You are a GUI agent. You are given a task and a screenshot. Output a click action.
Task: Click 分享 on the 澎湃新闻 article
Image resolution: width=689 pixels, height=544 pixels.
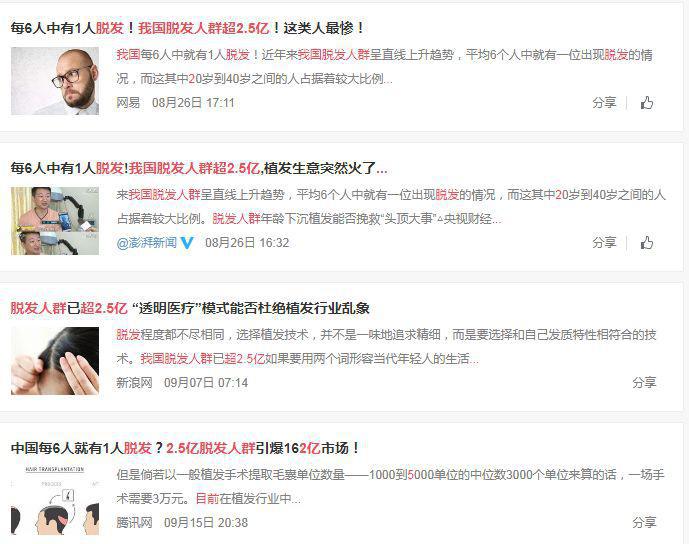[604, 243]
